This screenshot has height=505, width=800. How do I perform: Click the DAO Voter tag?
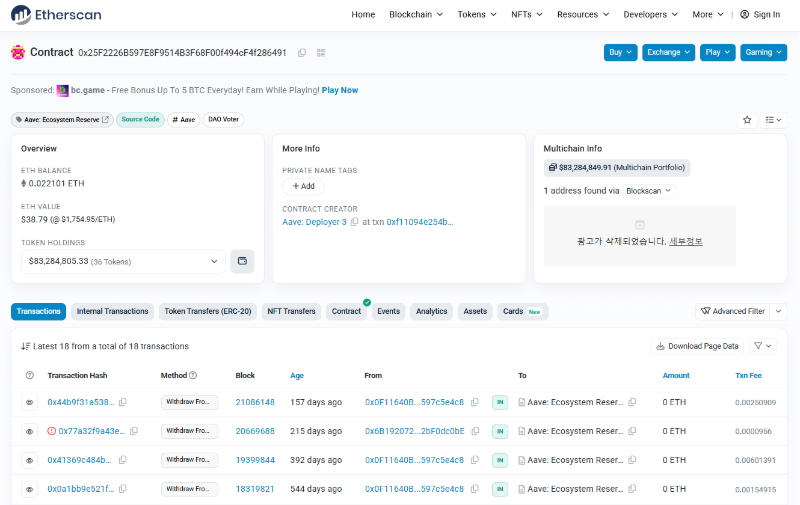click(223, 119)
